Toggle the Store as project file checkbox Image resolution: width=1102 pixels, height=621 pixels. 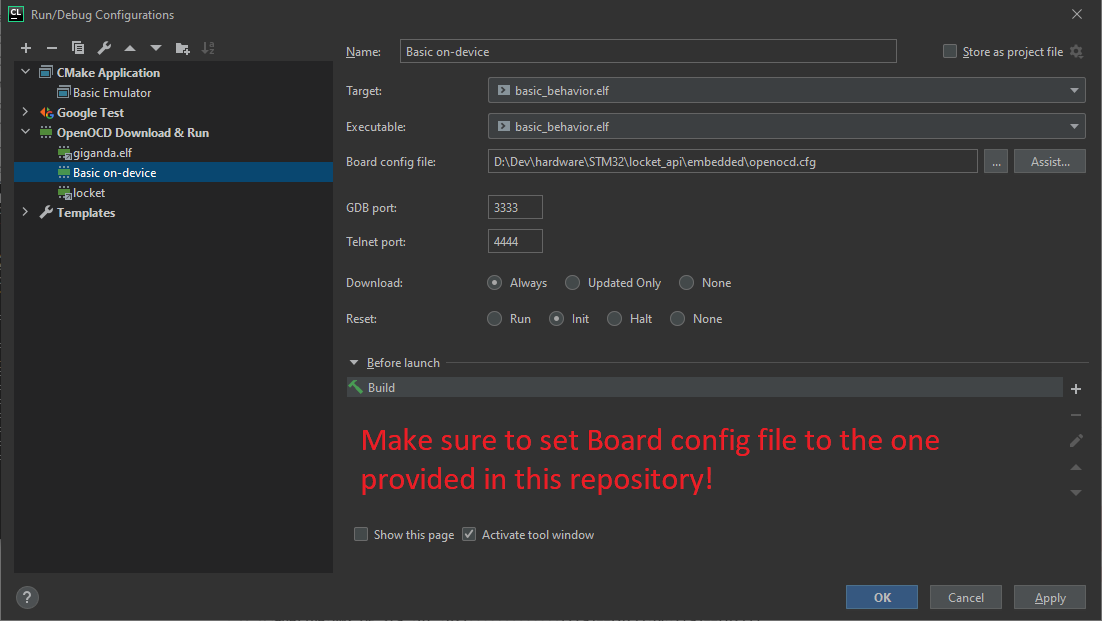click(x=949, y=51)
